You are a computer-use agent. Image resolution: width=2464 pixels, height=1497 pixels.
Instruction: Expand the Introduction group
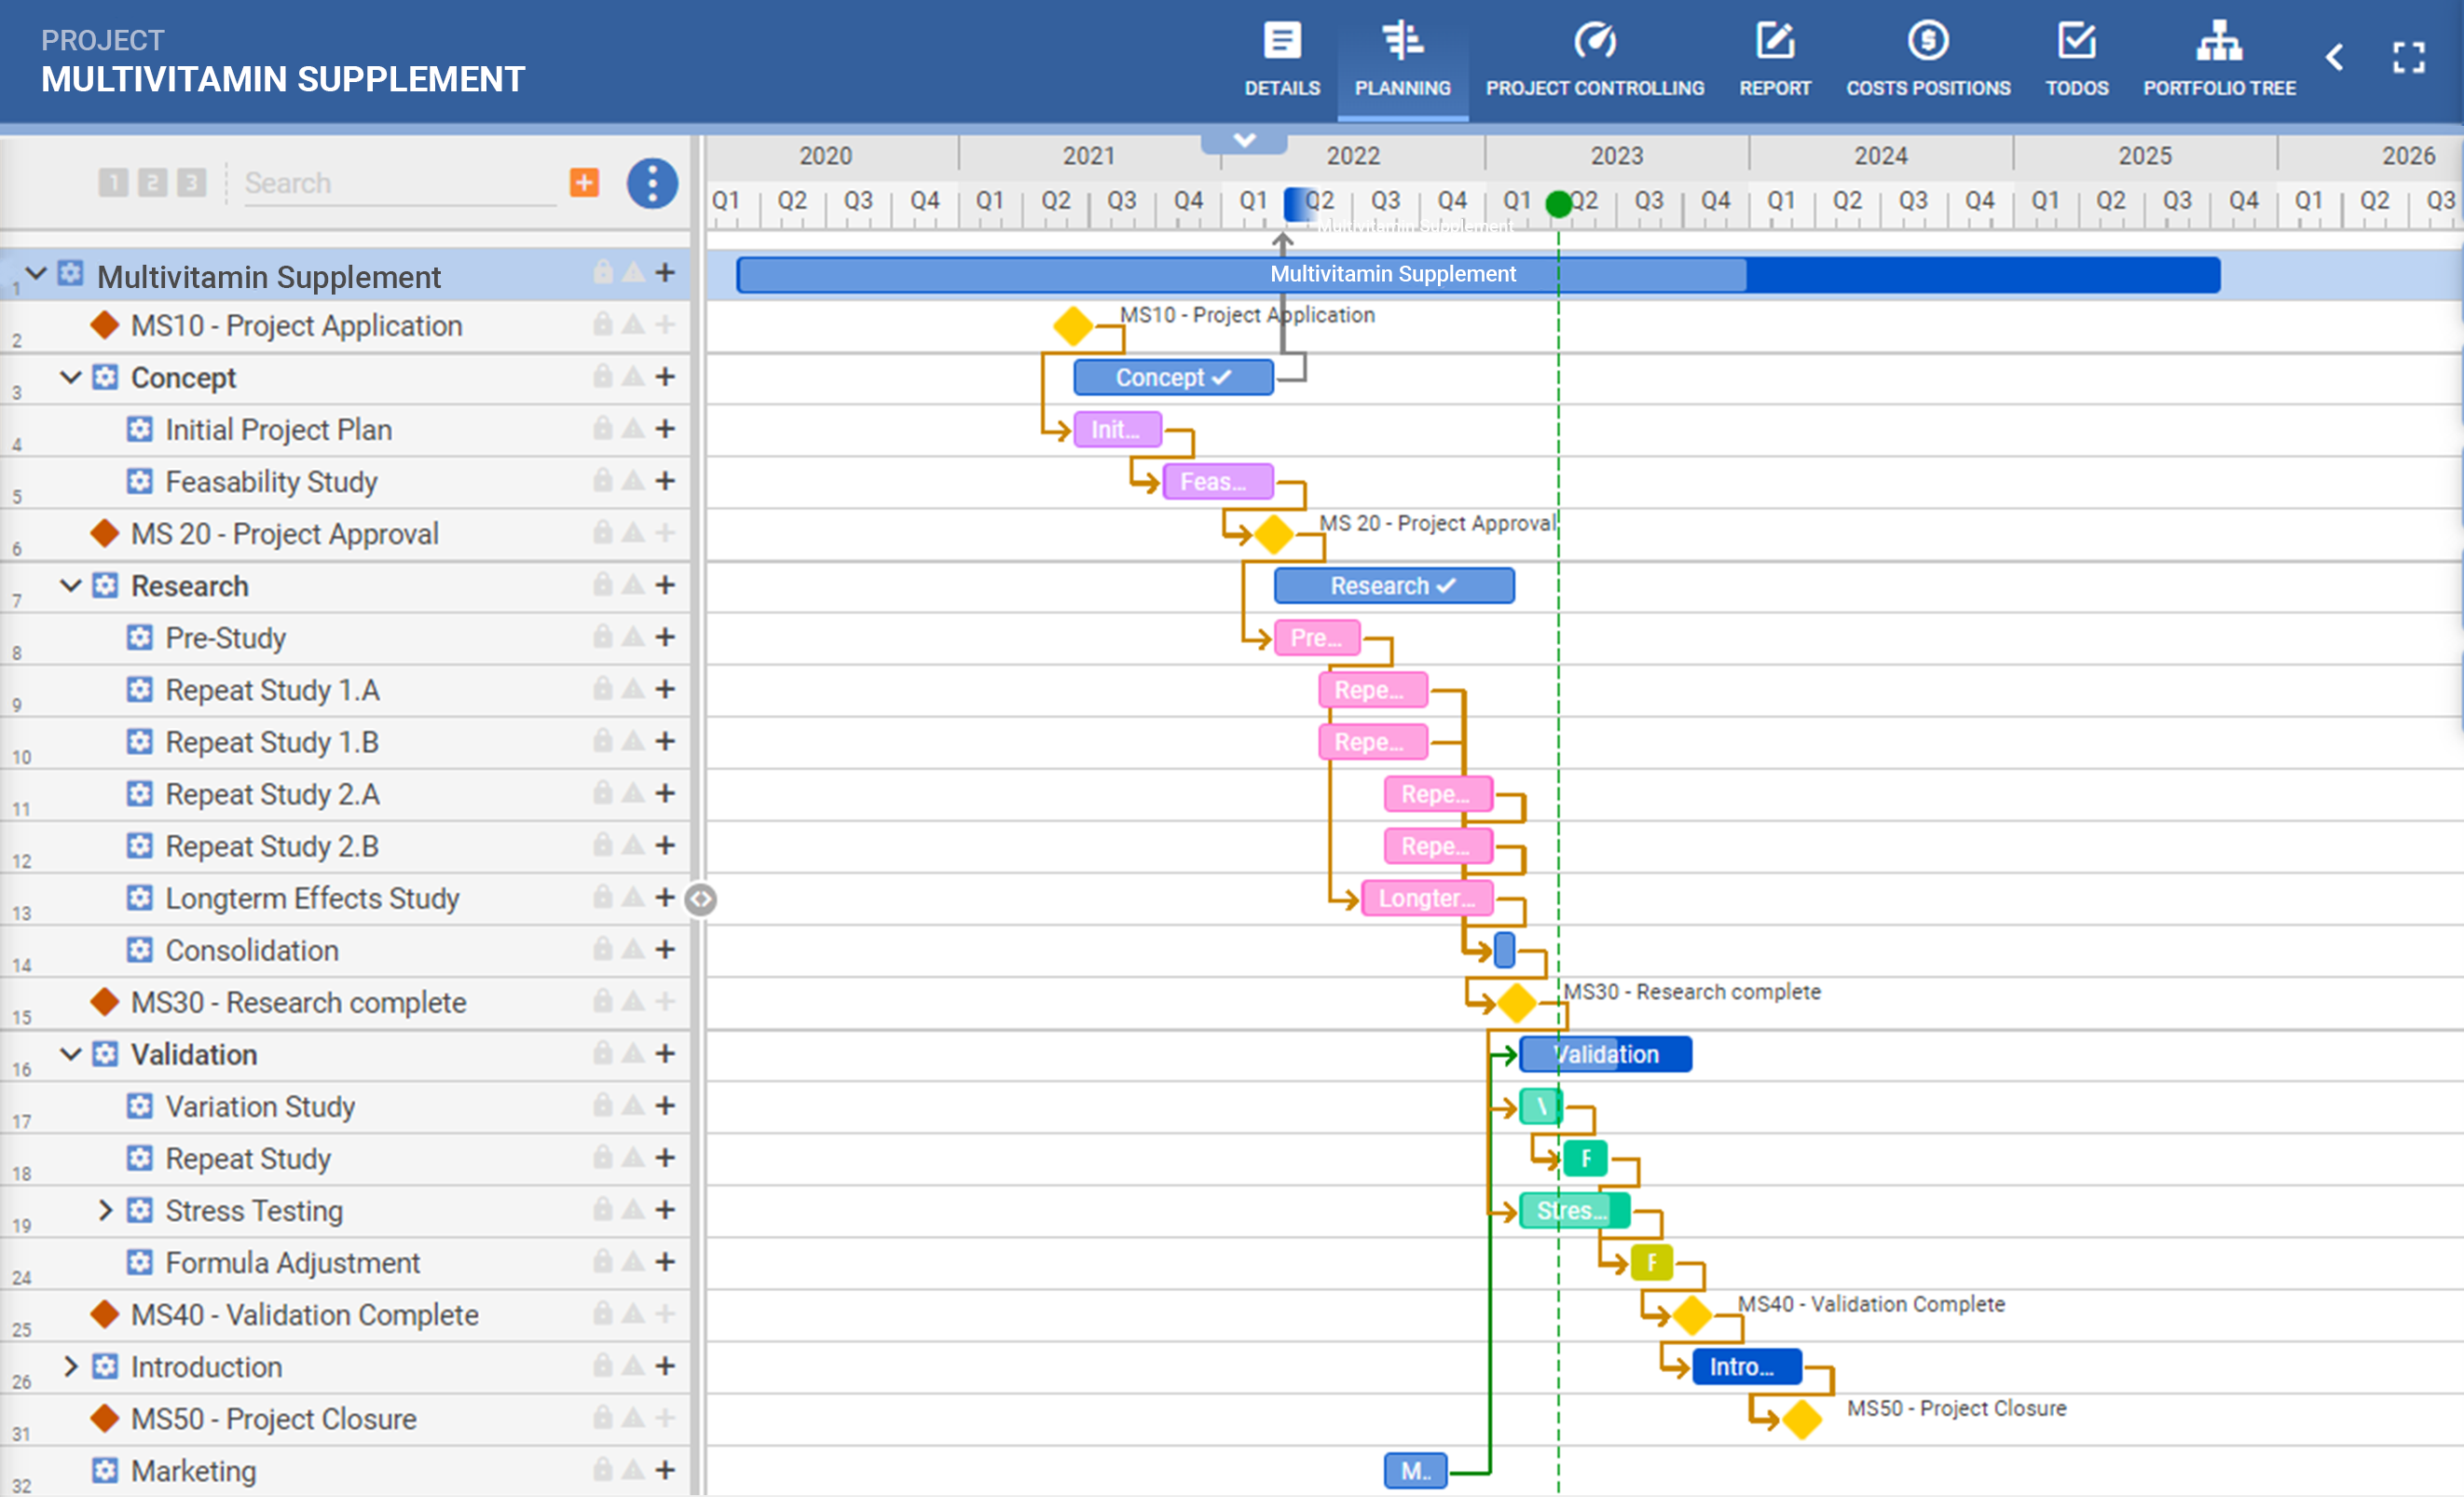click(x=70, y=1366)
